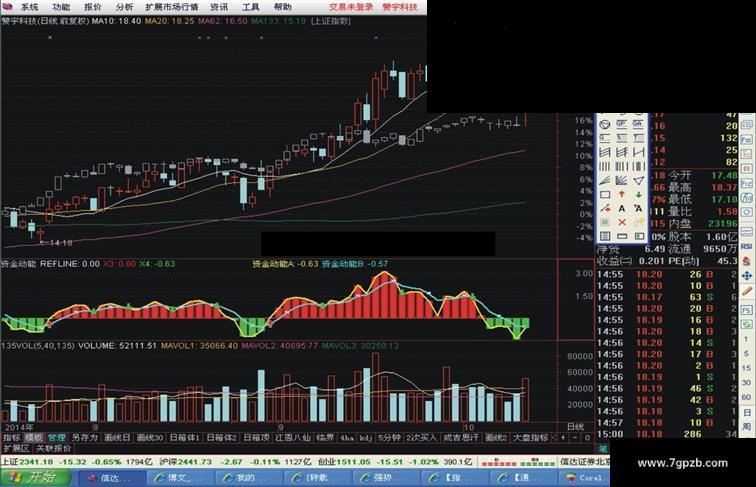Switch to 博文 IE taskbar window
The height and width of the screenshot is (487, 756).
pyautogui.click(x=179, y=478)
